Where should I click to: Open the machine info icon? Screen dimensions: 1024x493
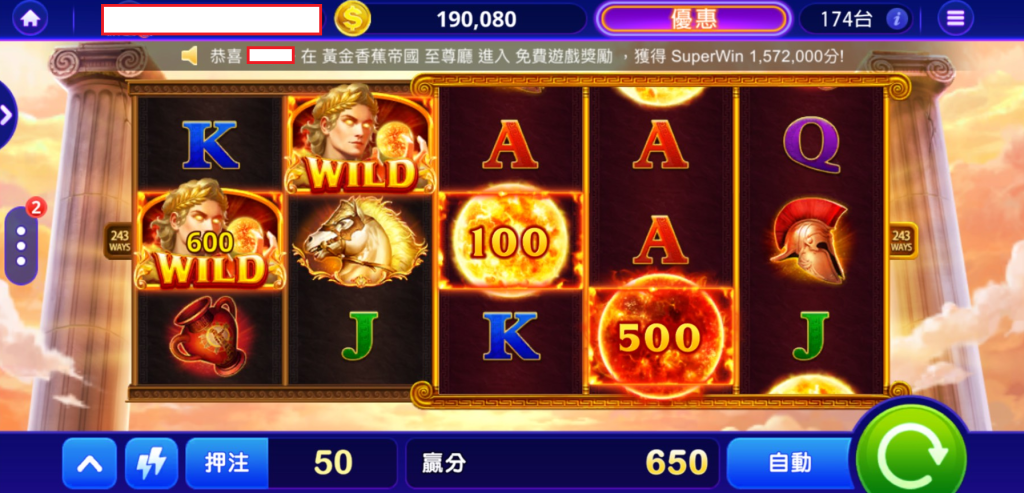898,19
